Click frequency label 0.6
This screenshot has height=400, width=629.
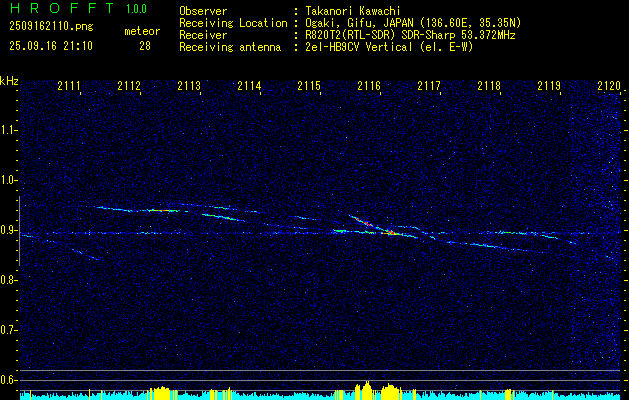point(7,380)
